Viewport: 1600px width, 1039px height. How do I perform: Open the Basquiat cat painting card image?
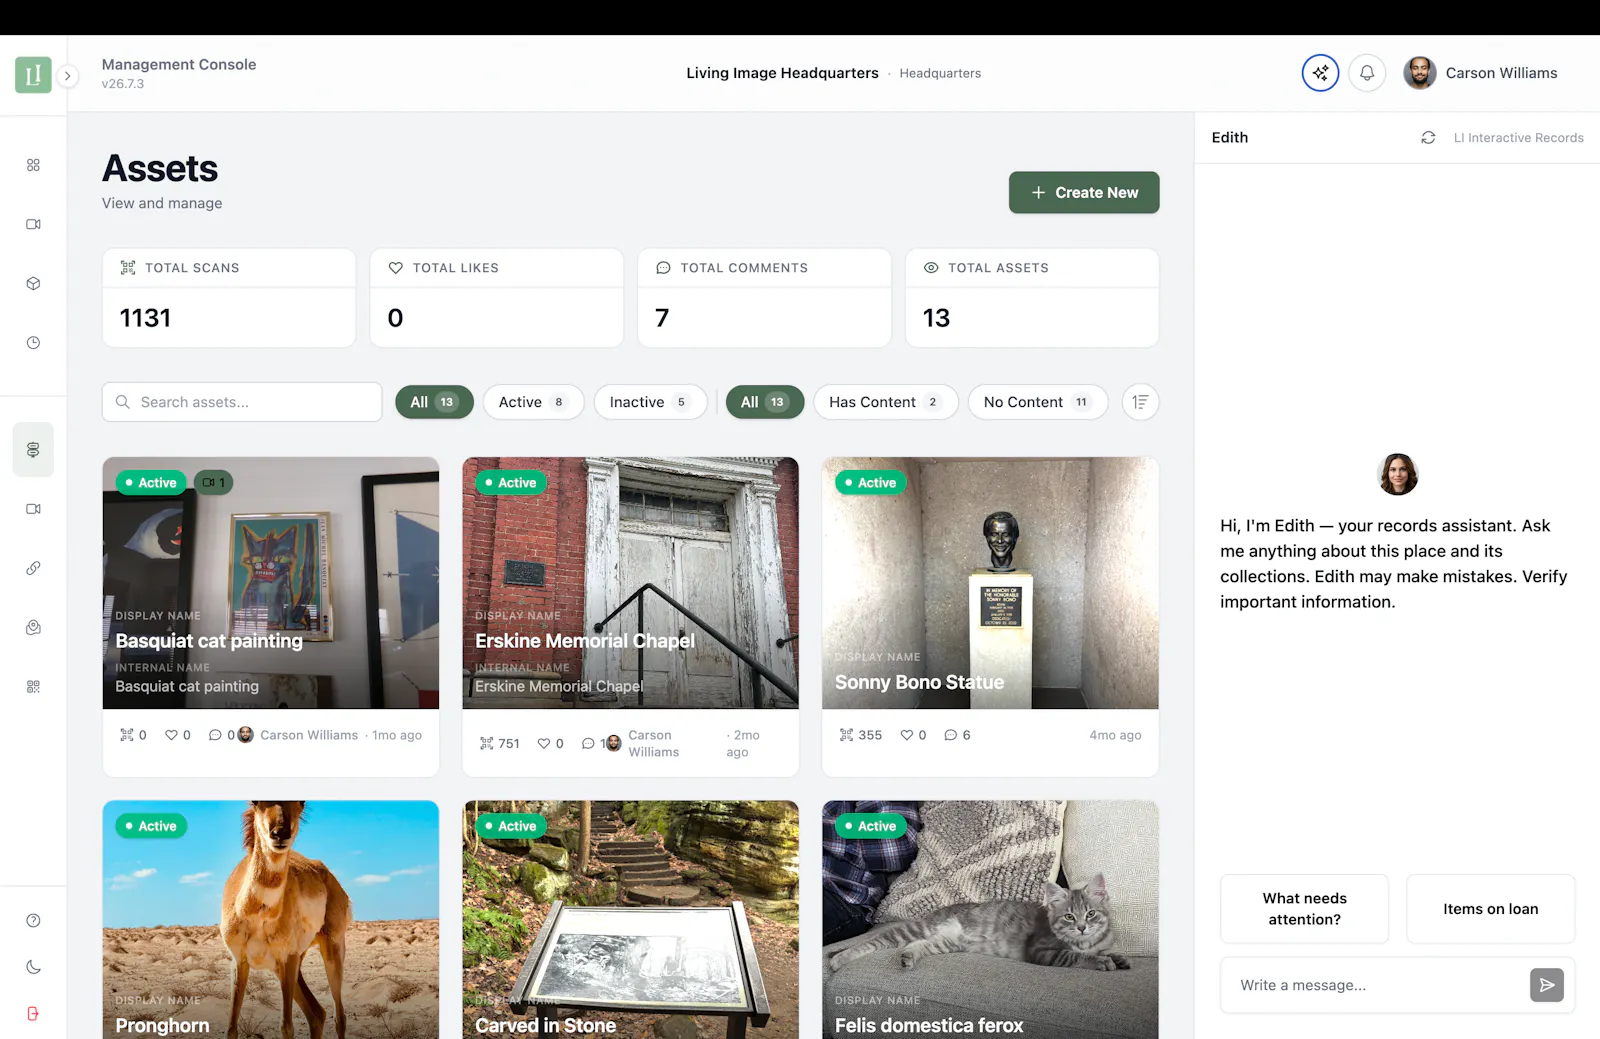click(271, 583)
